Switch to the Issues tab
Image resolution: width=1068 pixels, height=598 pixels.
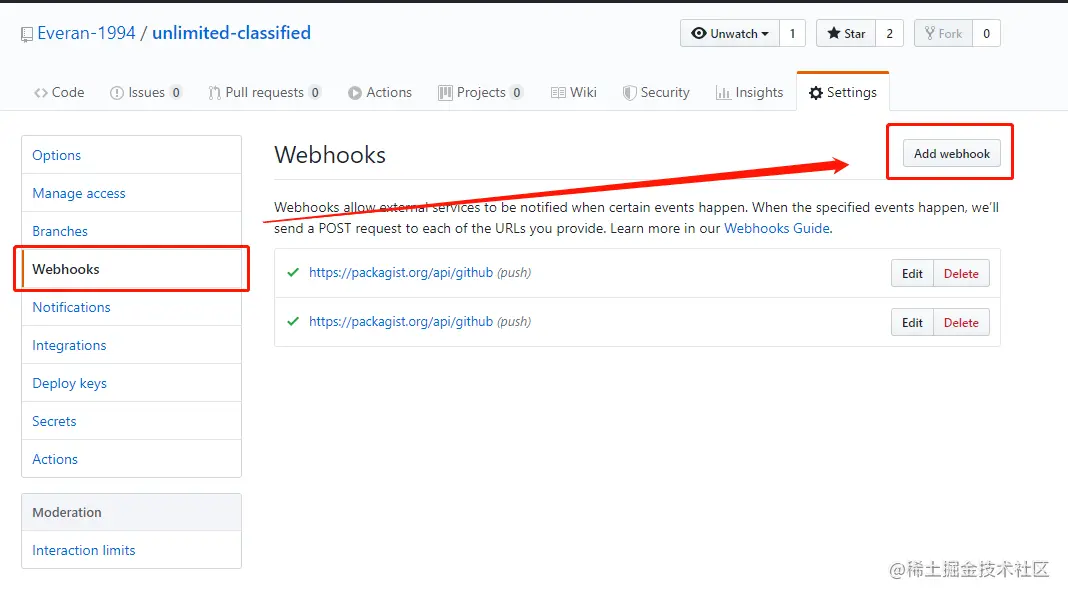coord(146,93)
